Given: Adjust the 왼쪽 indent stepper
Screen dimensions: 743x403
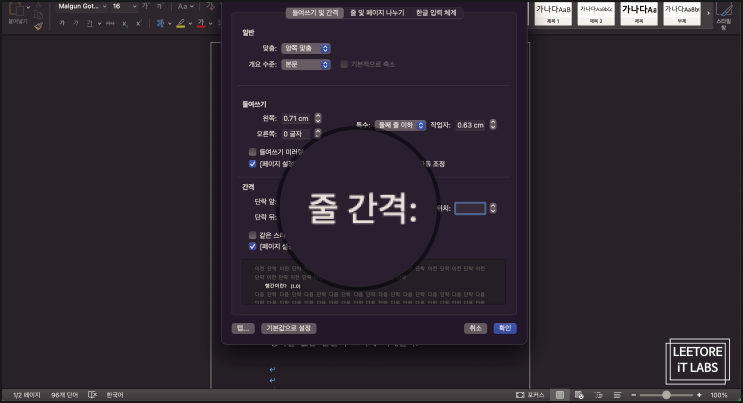Looking at the screenshot, I should (318, 118).
